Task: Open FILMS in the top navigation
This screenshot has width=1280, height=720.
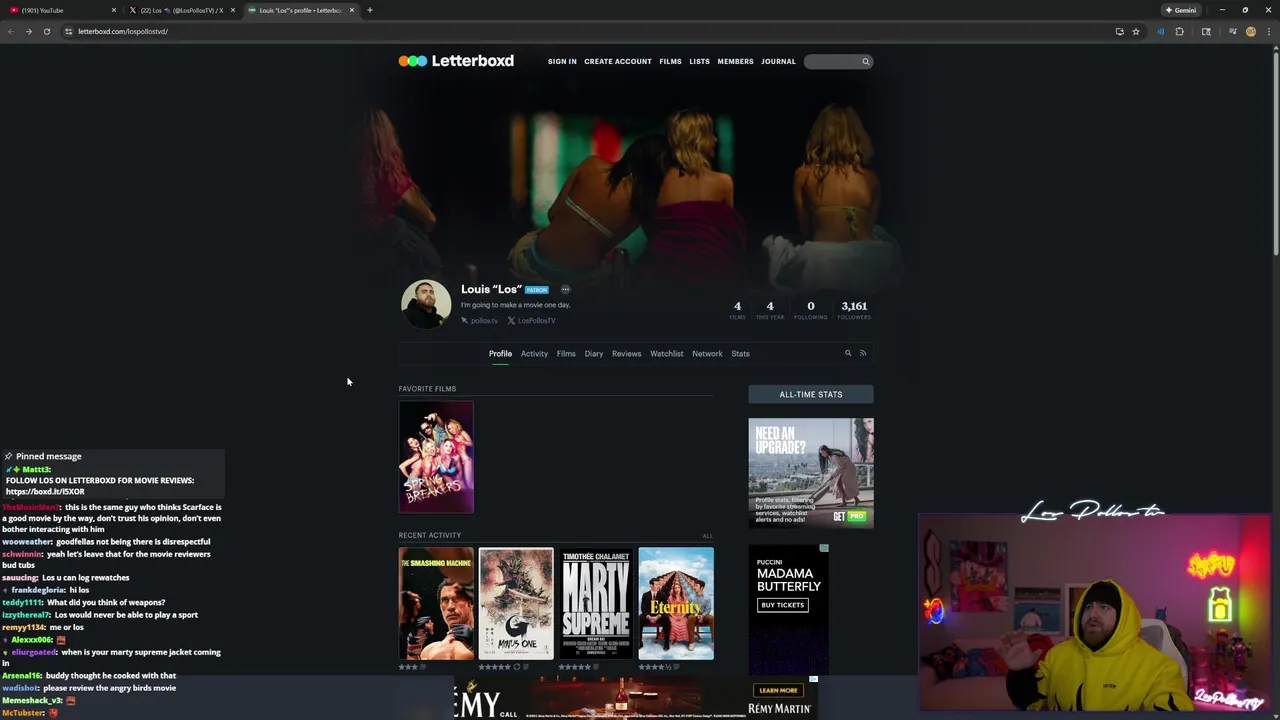Action: [x=670, y=61]
